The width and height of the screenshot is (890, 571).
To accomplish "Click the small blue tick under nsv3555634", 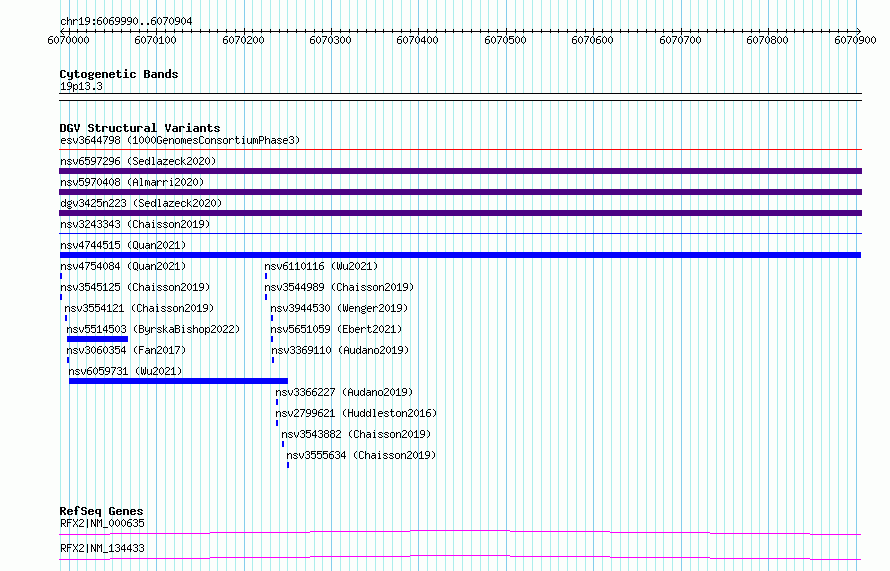I will coord(288,465).
